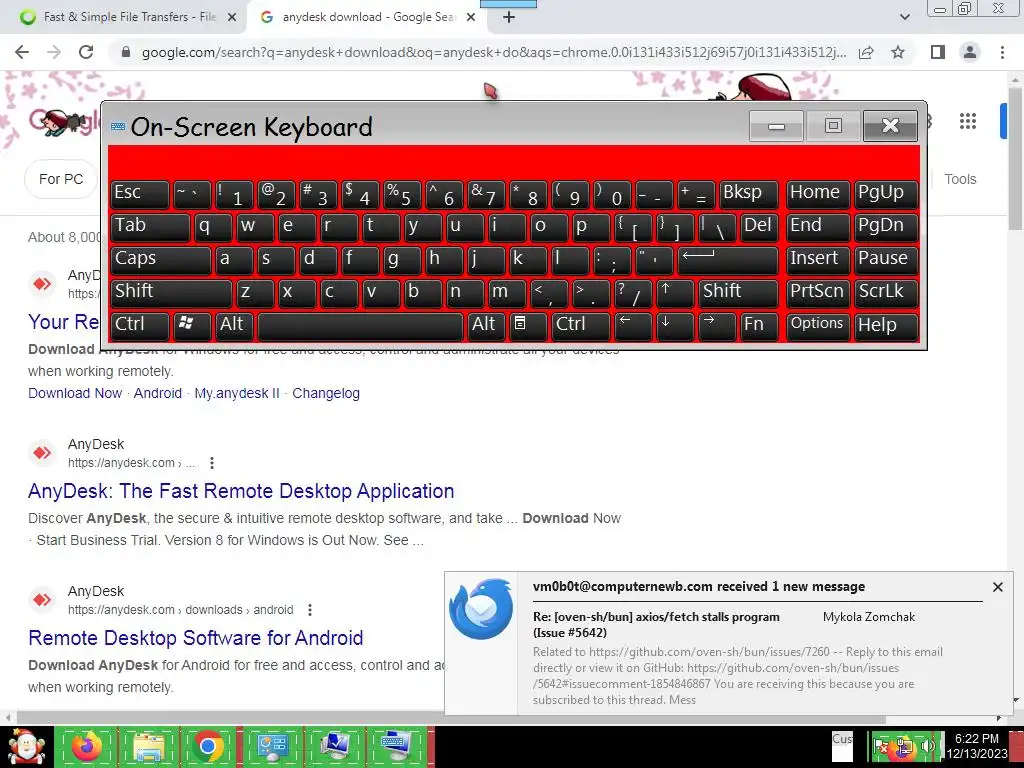
Task: Toggle Fn key on keyboard
Action: click(760, 325)
